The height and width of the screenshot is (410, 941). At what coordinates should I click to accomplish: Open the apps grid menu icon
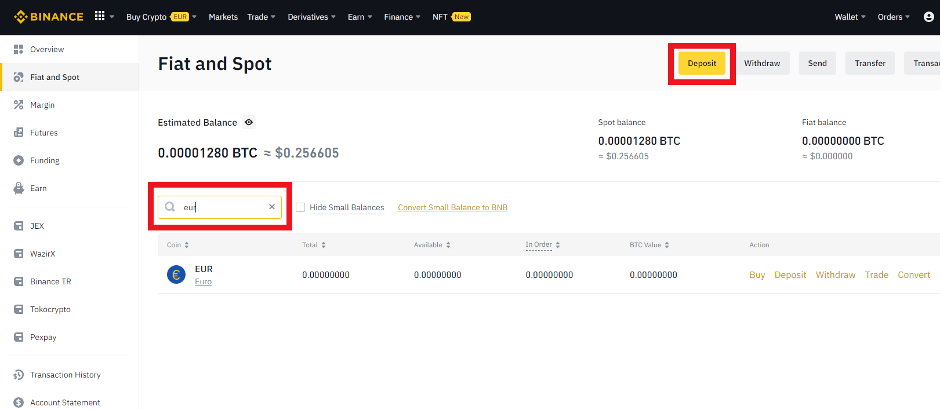coord(100,17)
